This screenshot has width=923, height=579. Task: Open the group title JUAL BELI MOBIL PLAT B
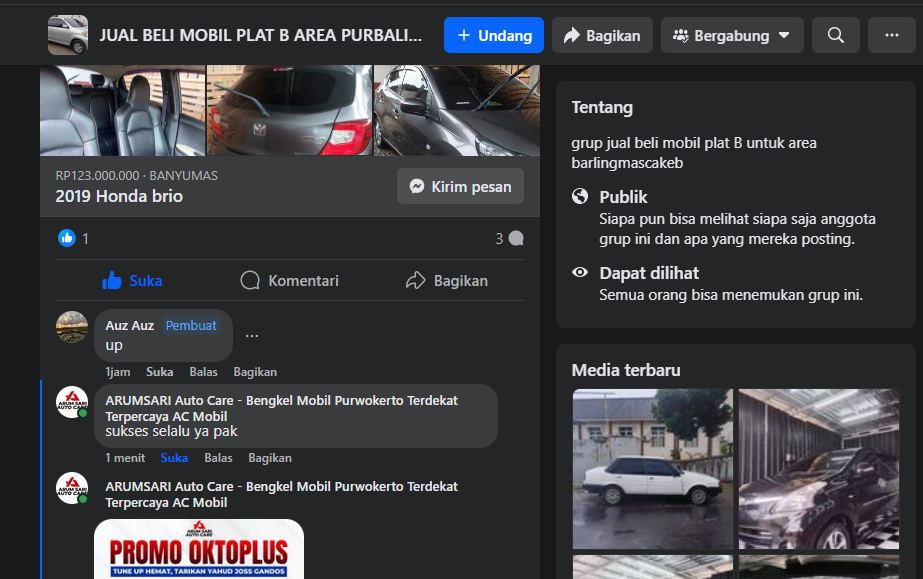(x=261, y=35)
